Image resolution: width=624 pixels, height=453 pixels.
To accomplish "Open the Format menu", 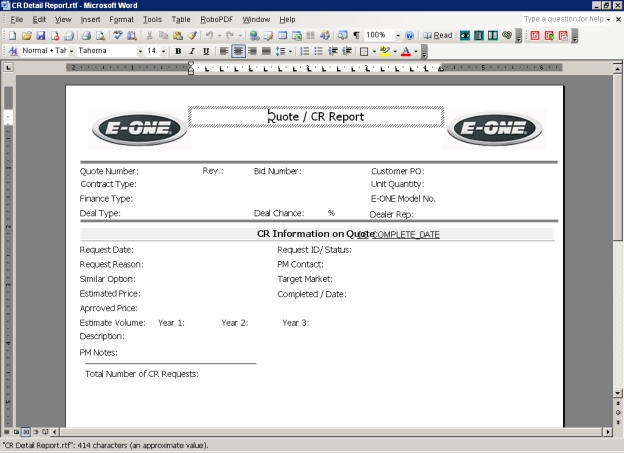I will 121,20.
